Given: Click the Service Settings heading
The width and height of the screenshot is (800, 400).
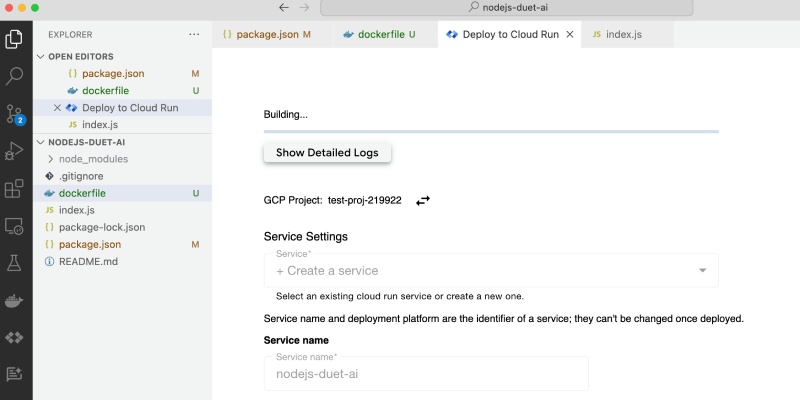Looking at the screenshot, I should [x=306, y=237].
